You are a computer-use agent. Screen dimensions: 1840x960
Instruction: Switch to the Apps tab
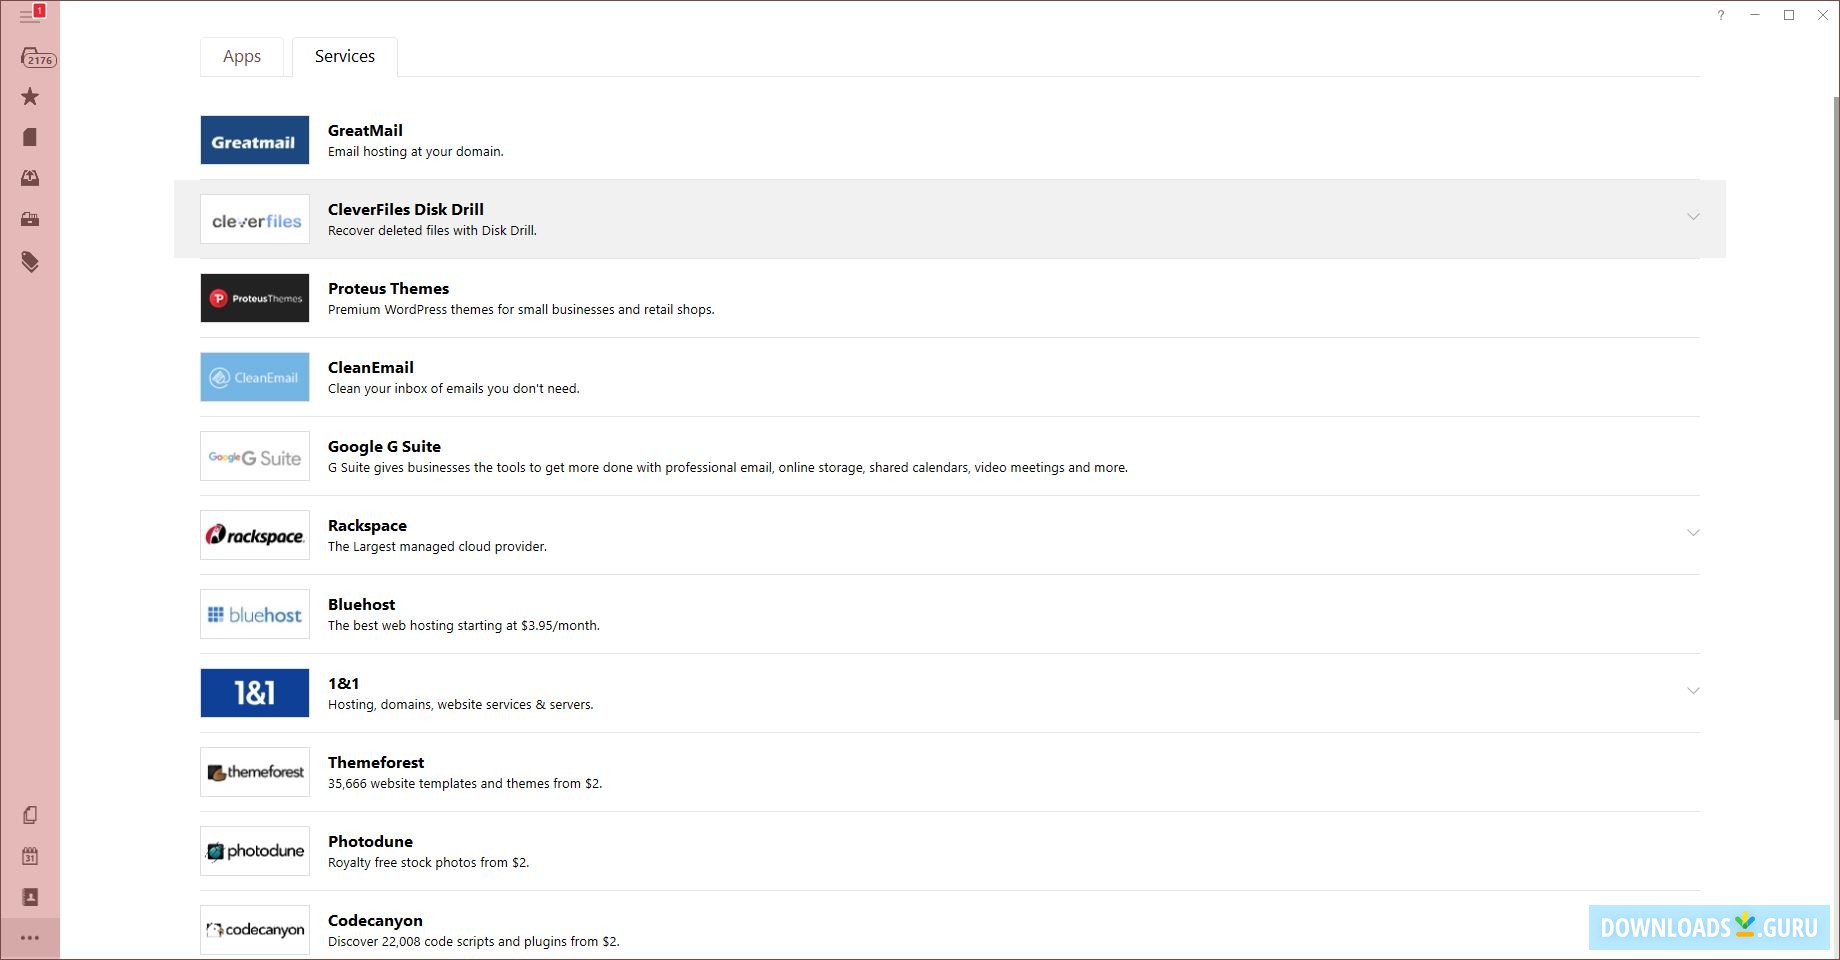[242, 57]
